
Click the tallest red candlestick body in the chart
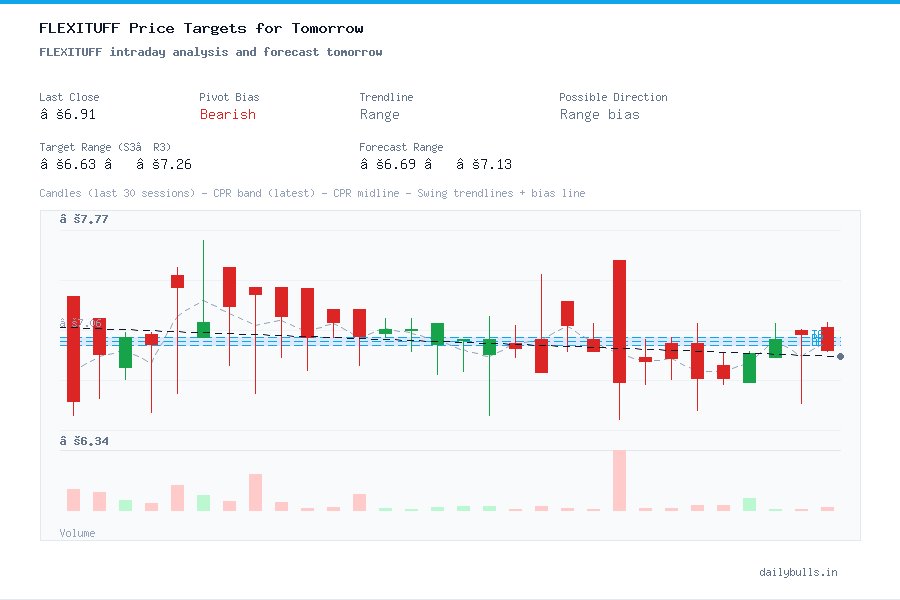tap(619, 322)
